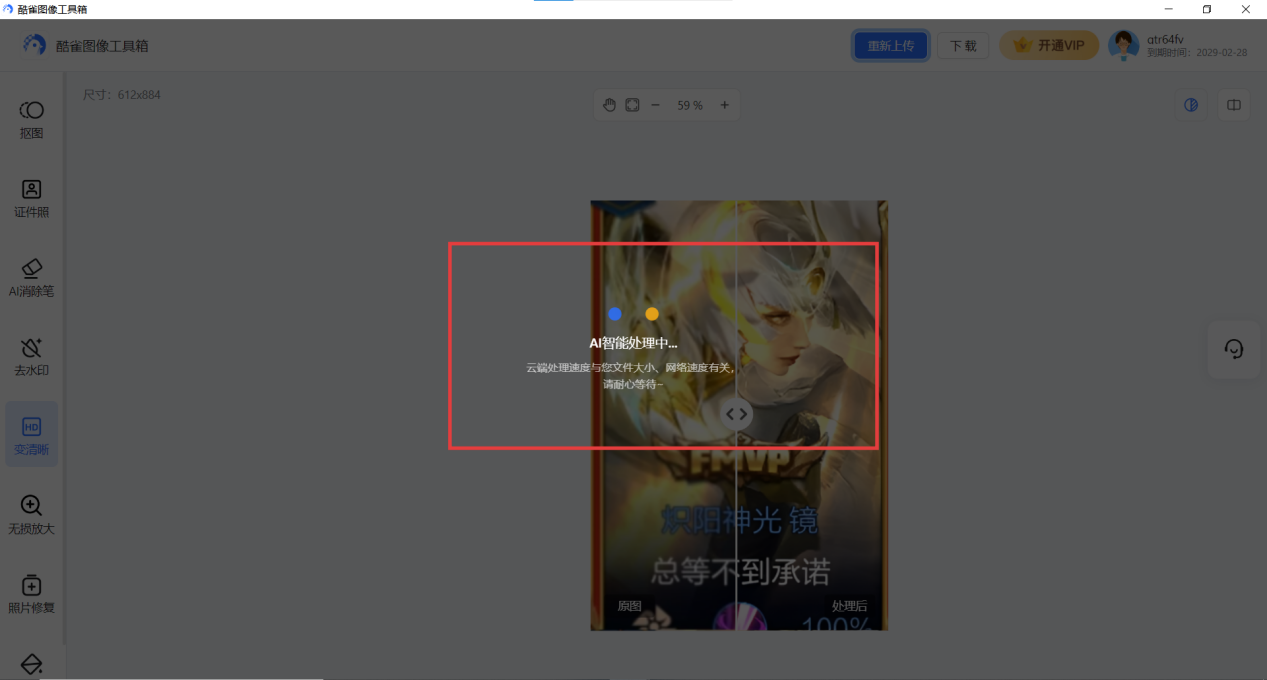Screen dimensions: 1267x680
Task: Click the fit-to-screen icon
Action: (x=632, y=105)
